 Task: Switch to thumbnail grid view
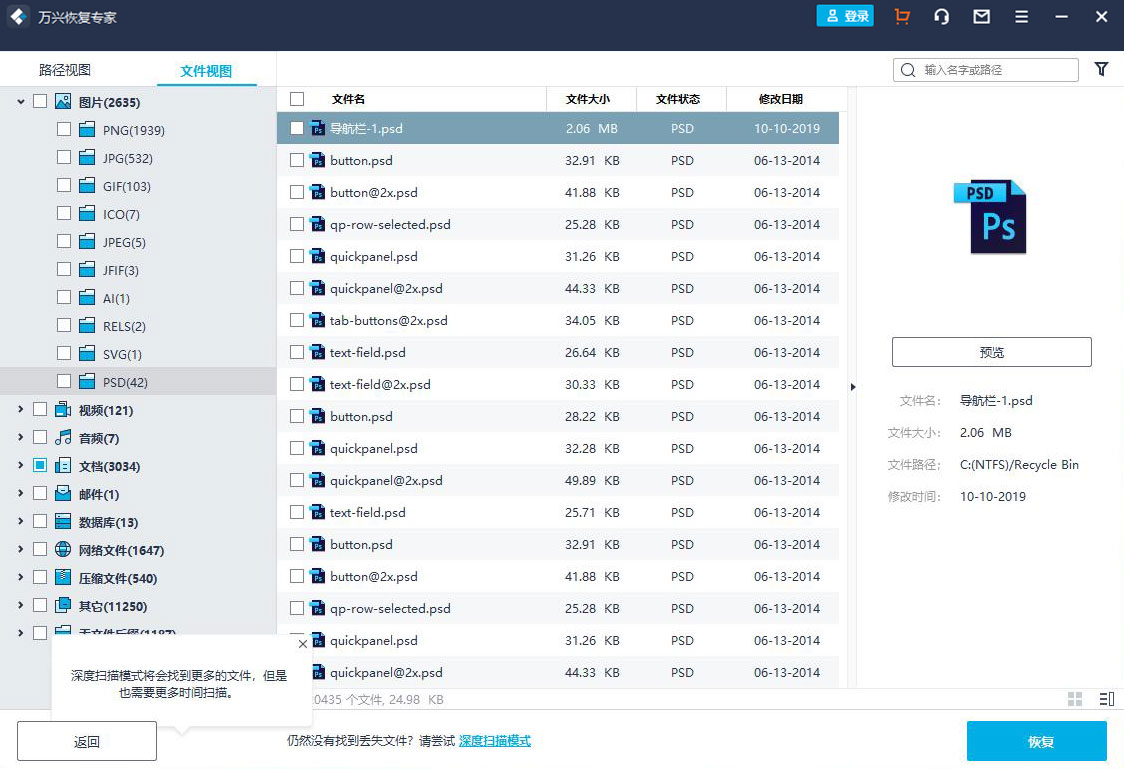click(1075, 699)
